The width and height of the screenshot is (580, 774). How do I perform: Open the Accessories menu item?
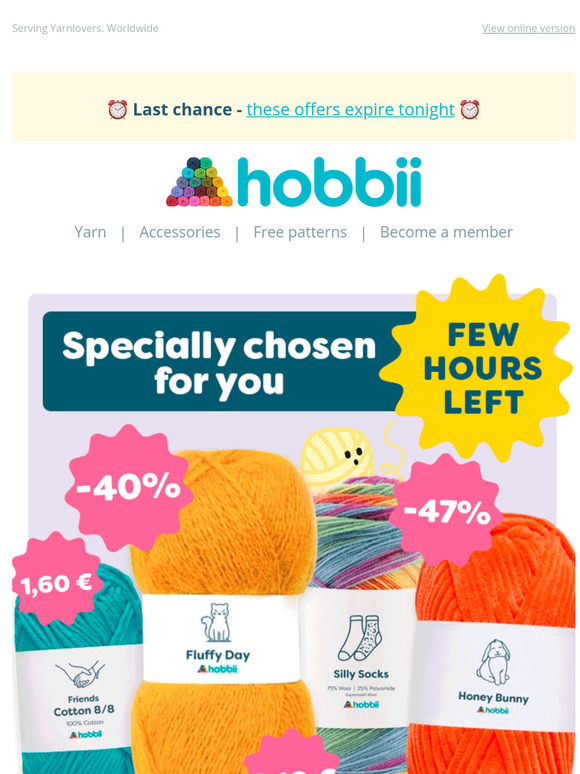point(180,232)
